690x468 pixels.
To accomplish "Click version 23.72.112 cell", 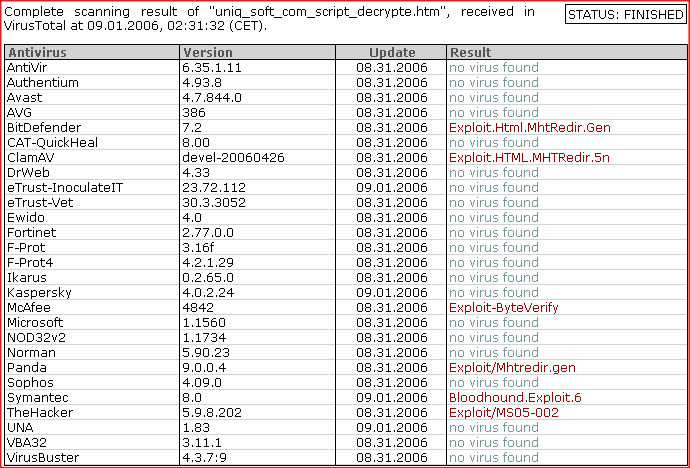I will tap(214, 187).
